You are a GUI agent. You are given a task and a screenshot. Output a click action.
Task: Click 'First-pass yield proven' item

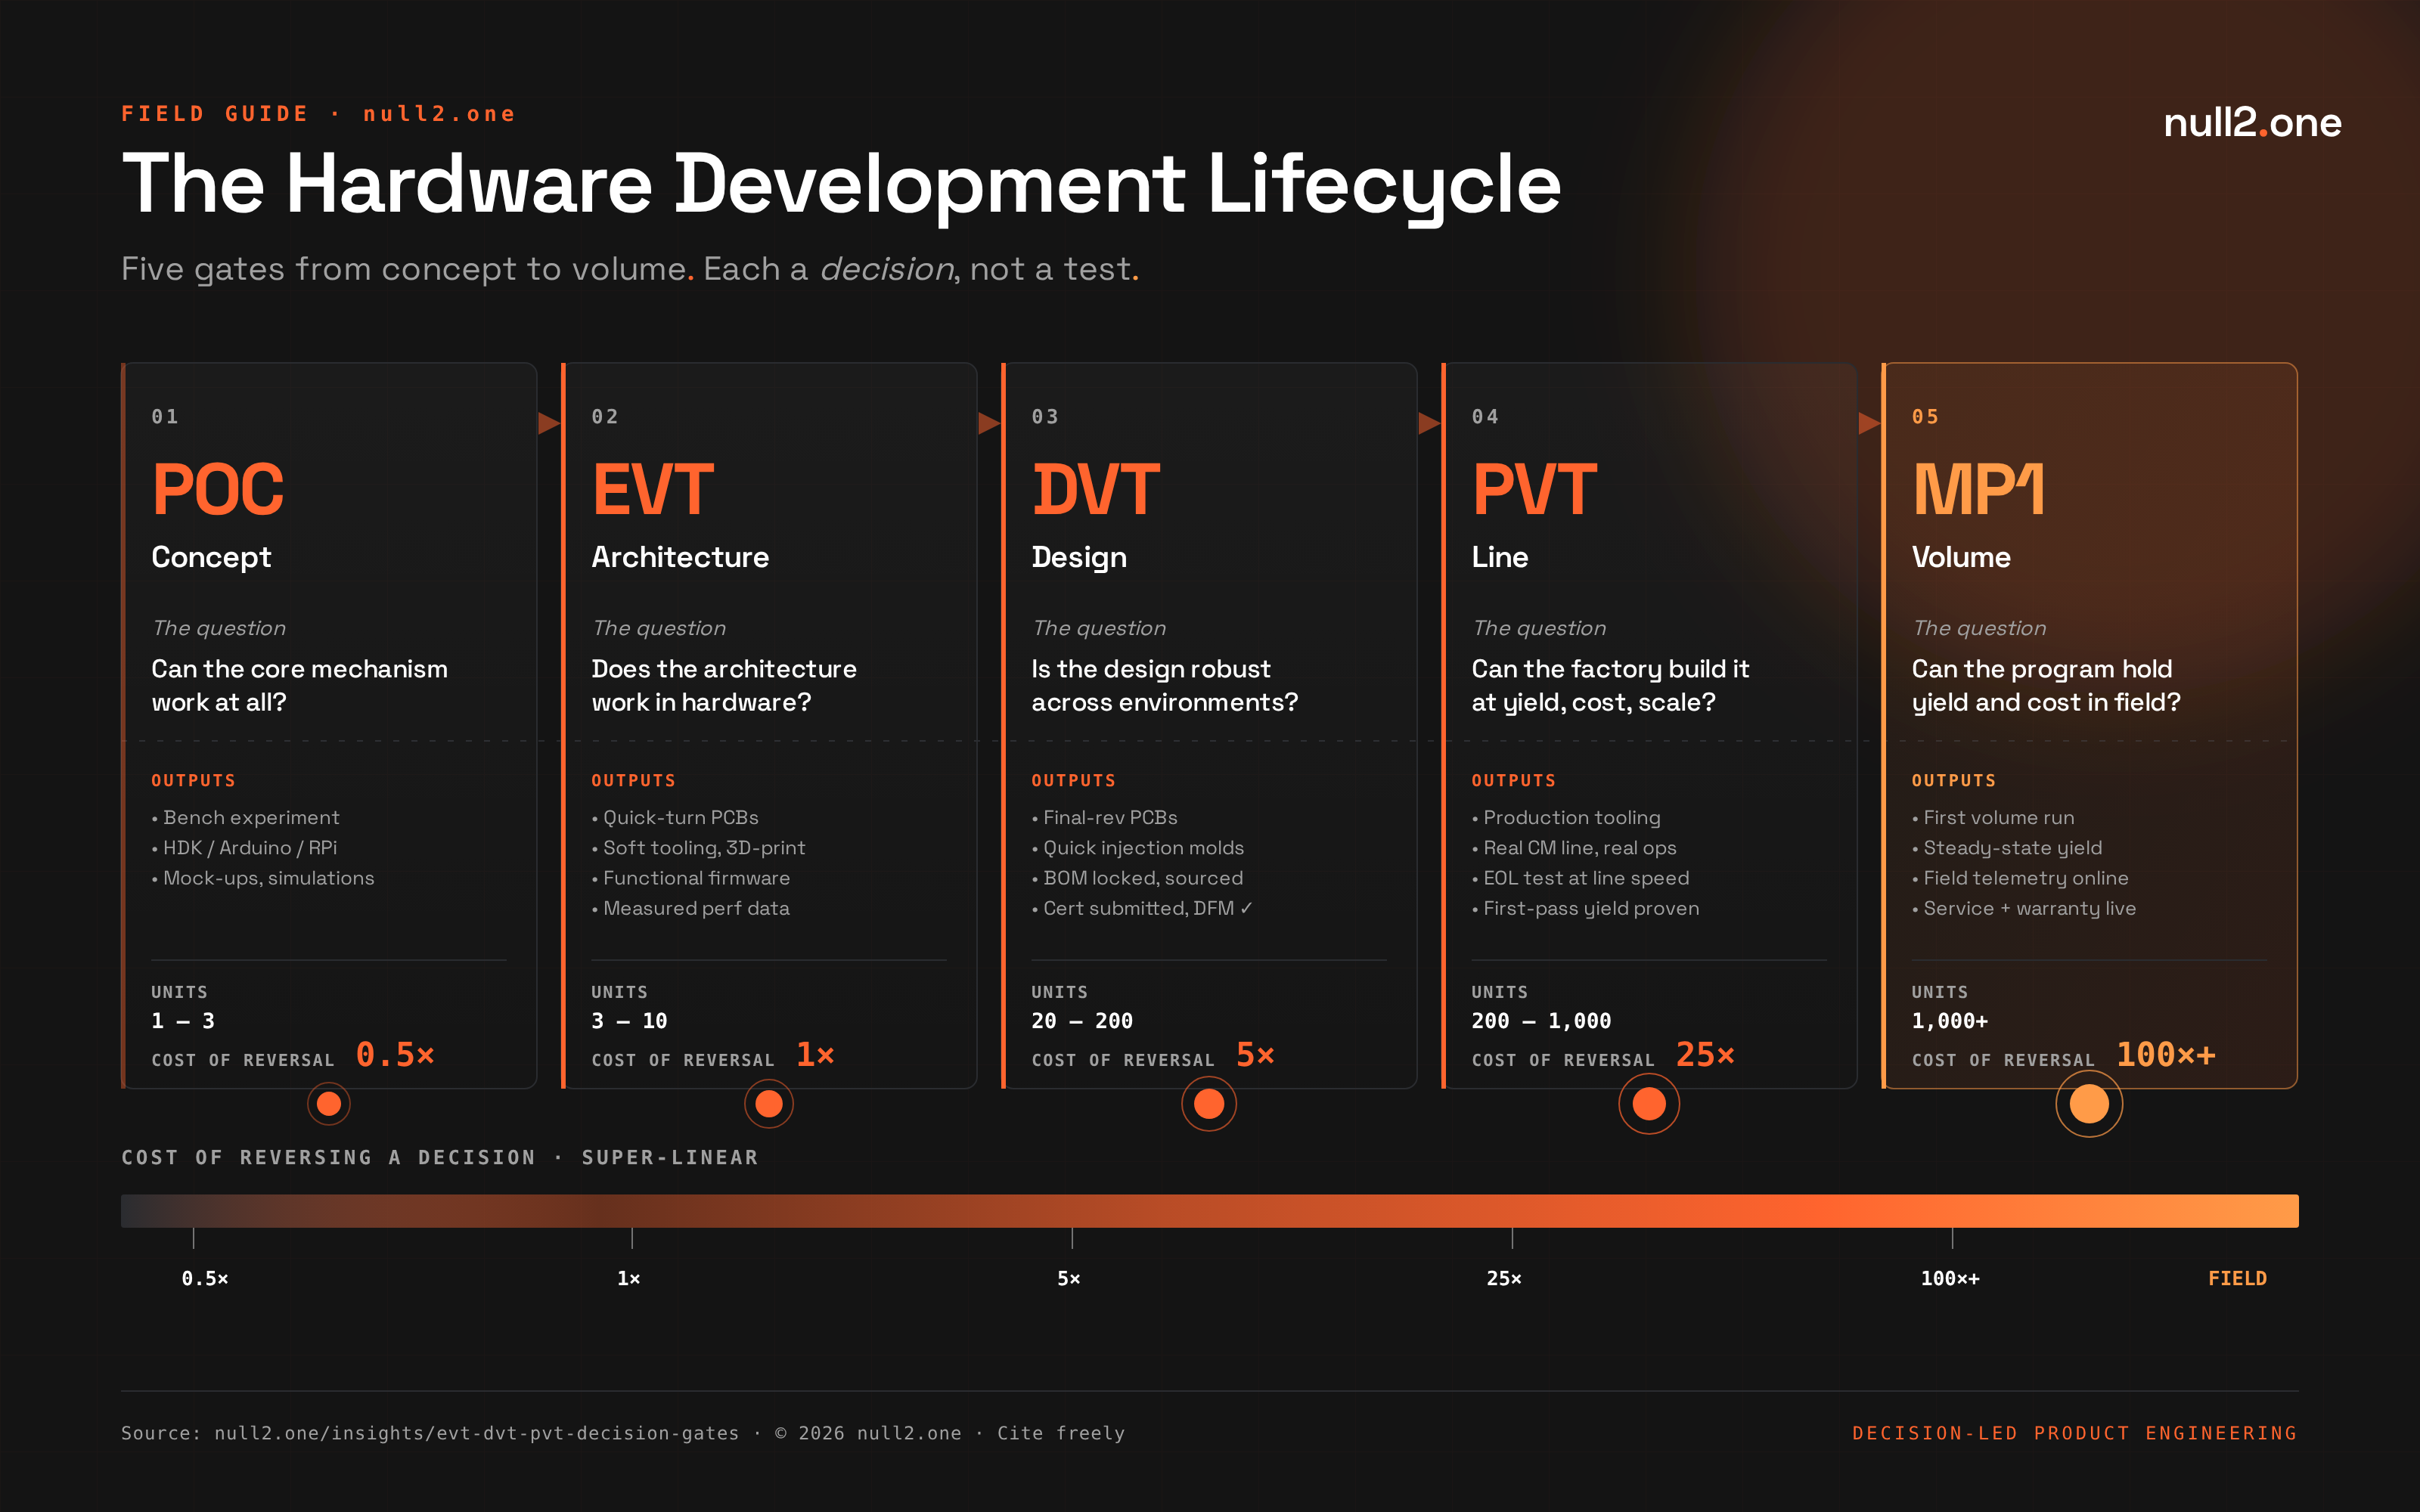pos(1591,908)
